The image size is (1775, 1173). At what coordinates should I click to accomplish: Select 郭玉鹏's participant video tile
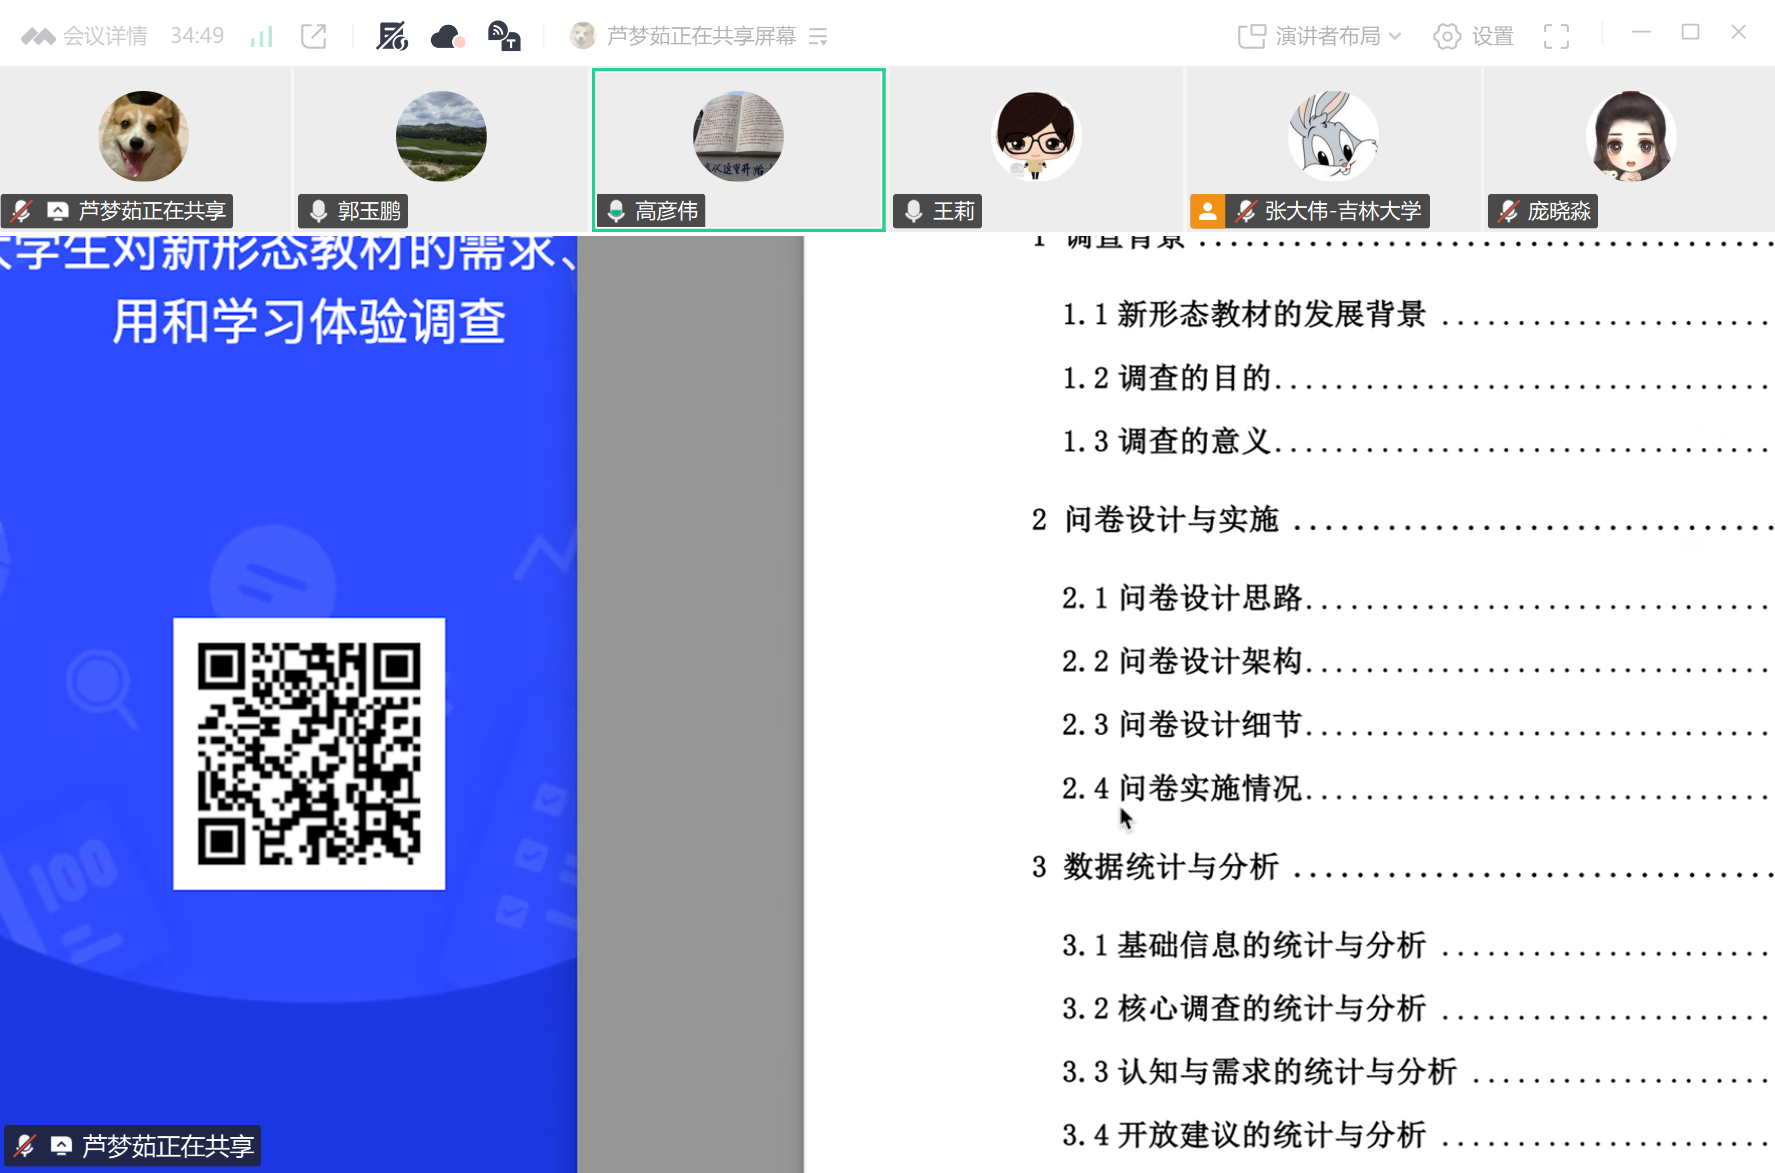coord(441,148)
